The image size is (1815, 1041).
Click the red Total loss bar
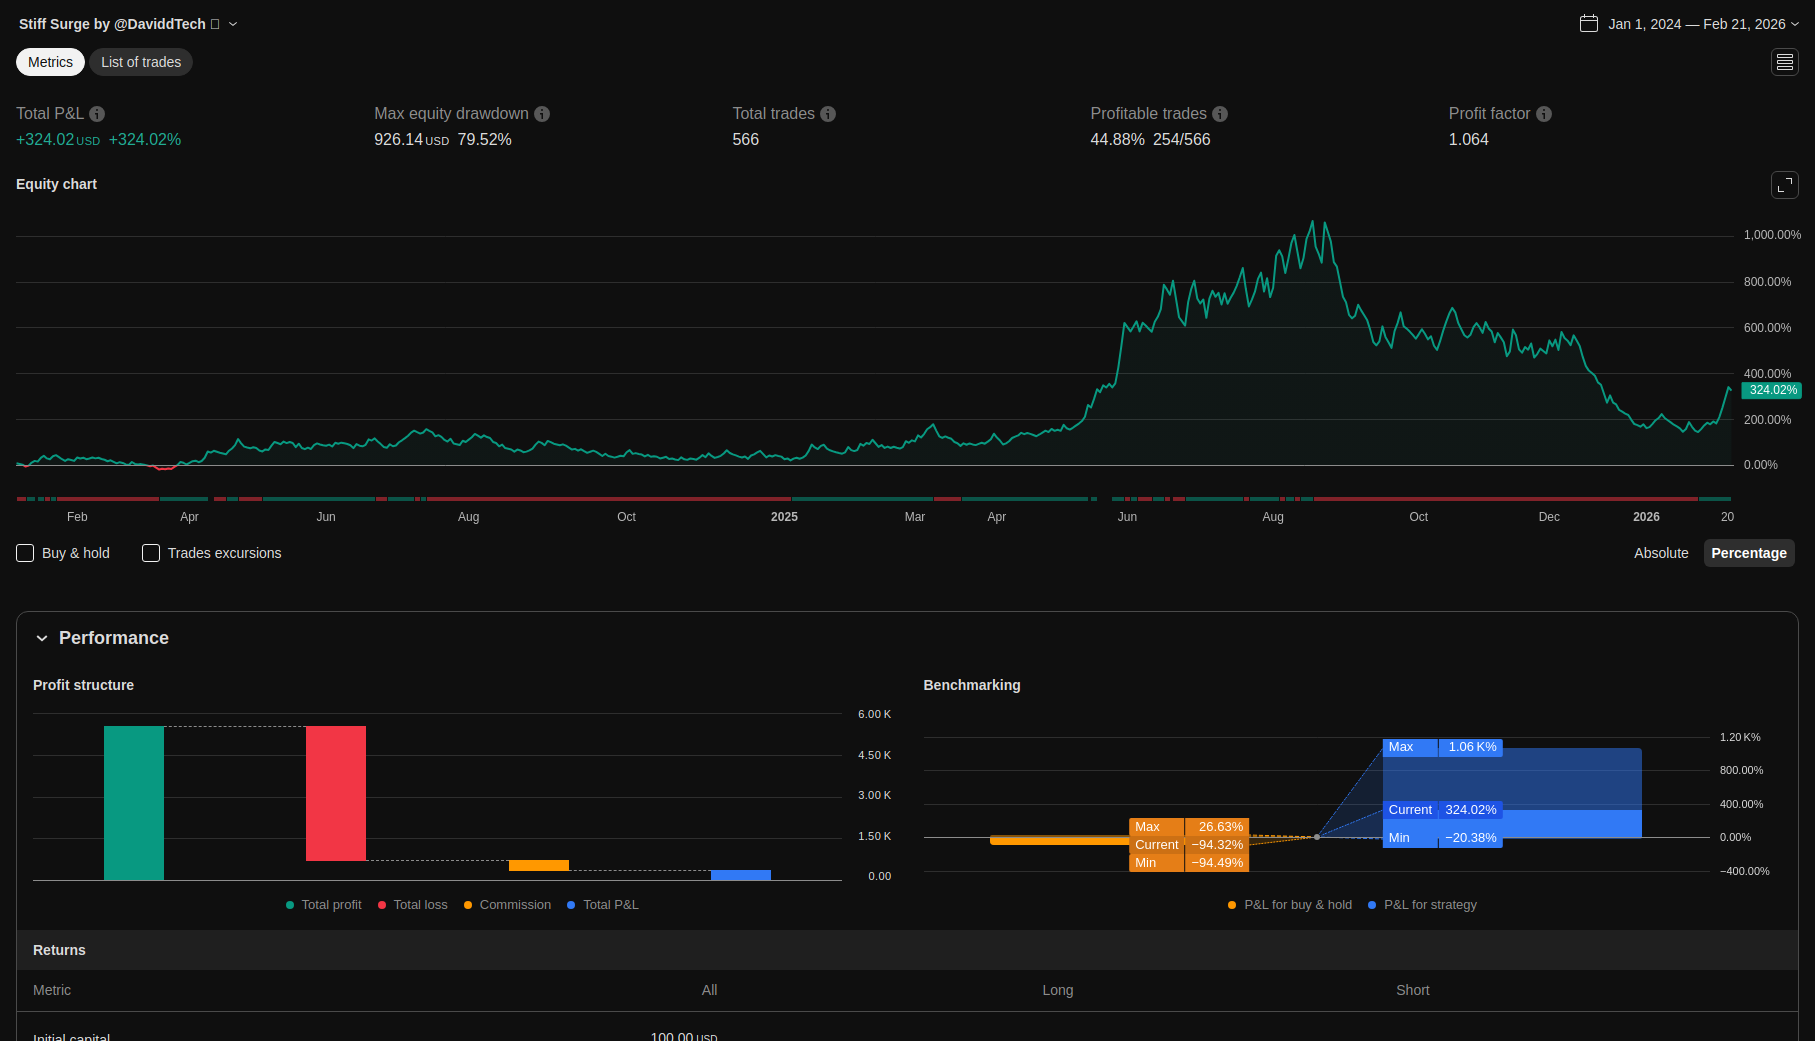(x=336, y=793)
